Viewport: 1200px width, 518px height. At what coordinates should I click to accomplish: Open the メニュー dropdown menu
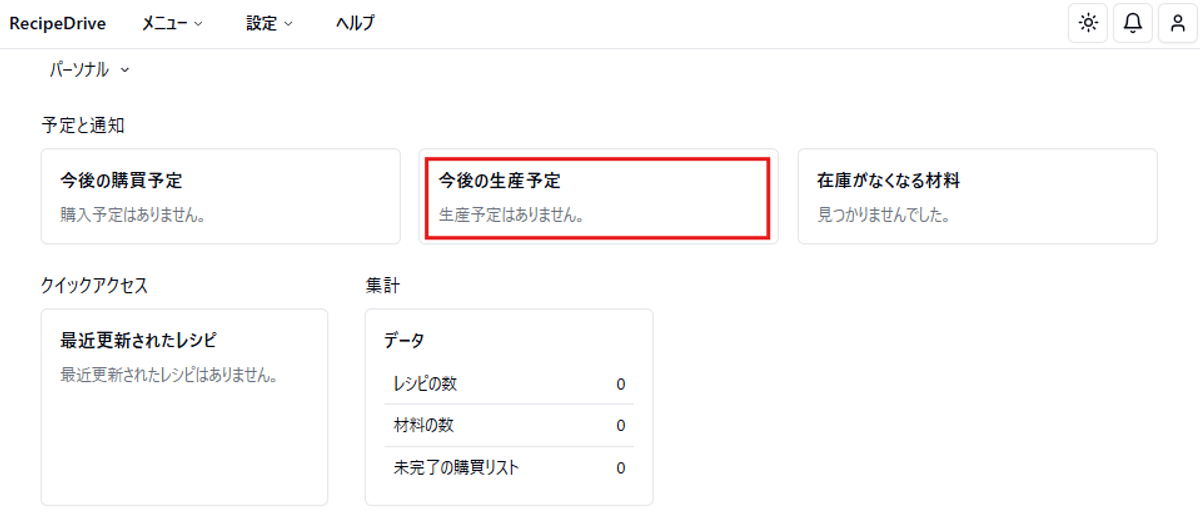pos(172,23)
